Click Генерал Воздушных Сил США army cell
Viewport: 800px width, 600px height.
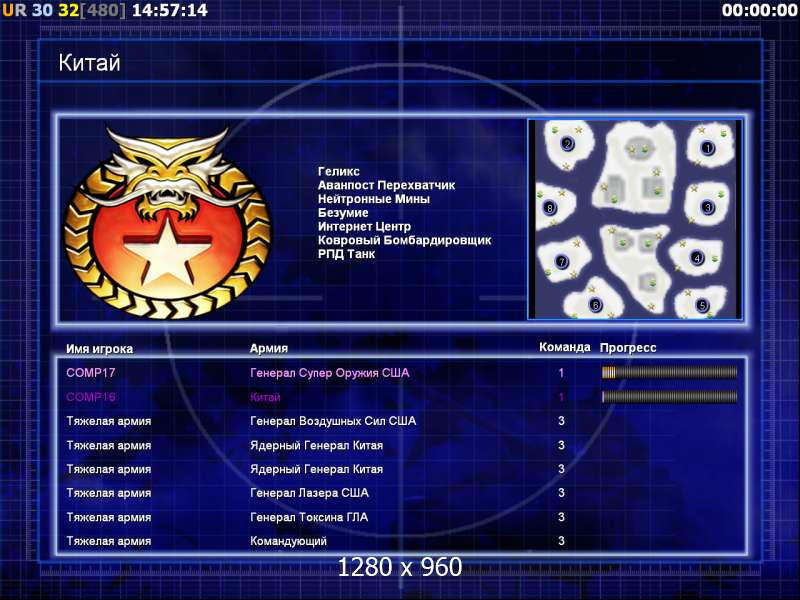(333, 421)
